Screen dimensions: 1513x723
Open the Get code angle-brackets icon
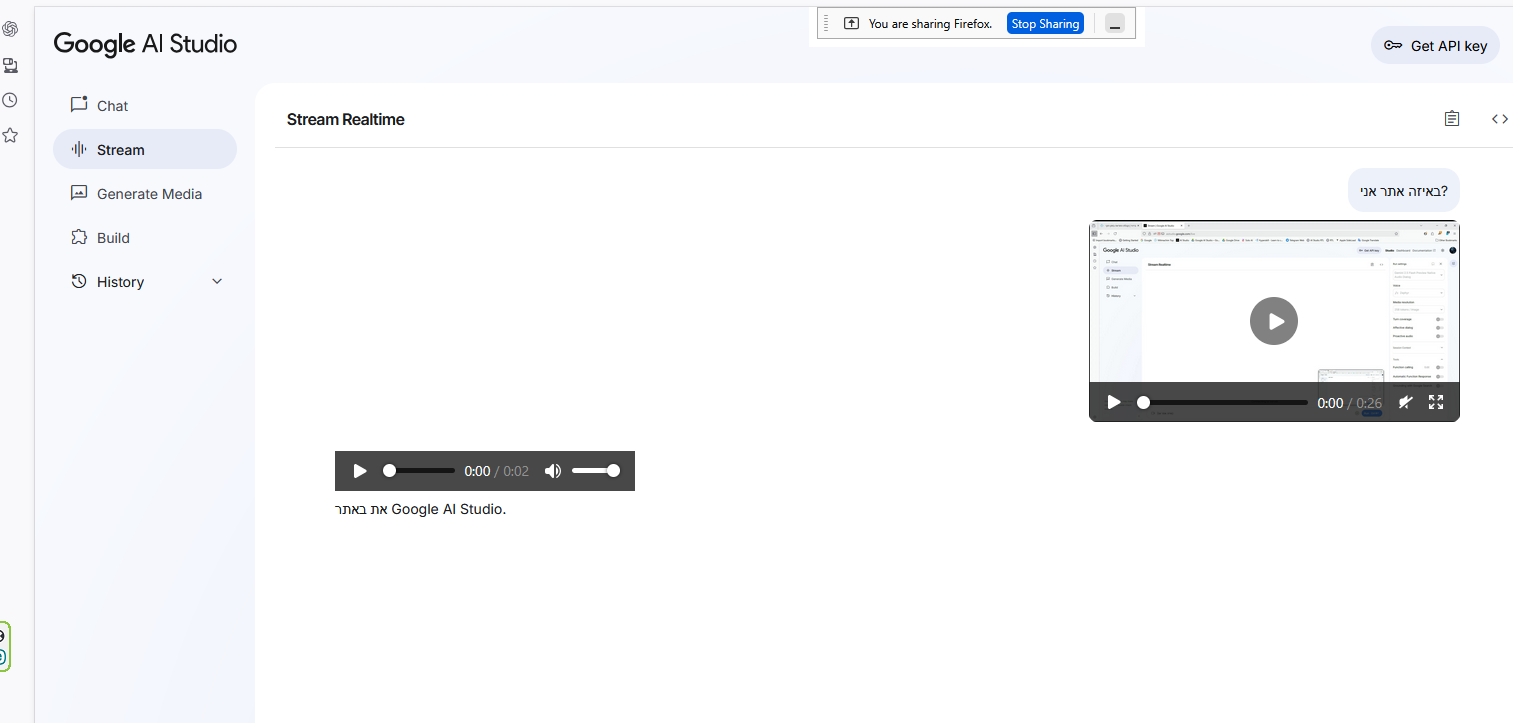1499,119
